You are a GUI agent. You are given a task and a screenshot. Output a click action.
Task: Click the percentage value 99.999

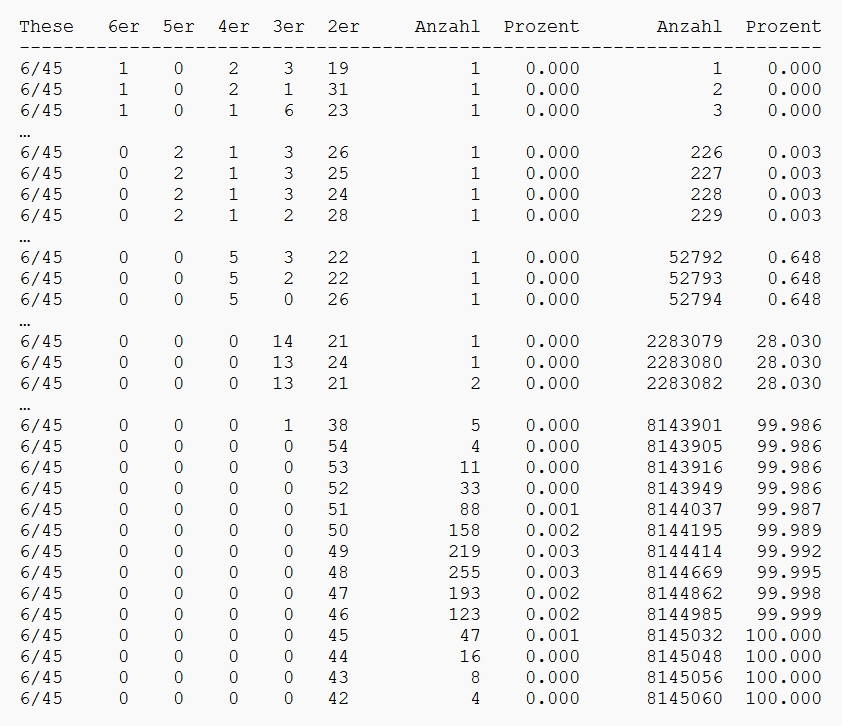coord(789,614)
